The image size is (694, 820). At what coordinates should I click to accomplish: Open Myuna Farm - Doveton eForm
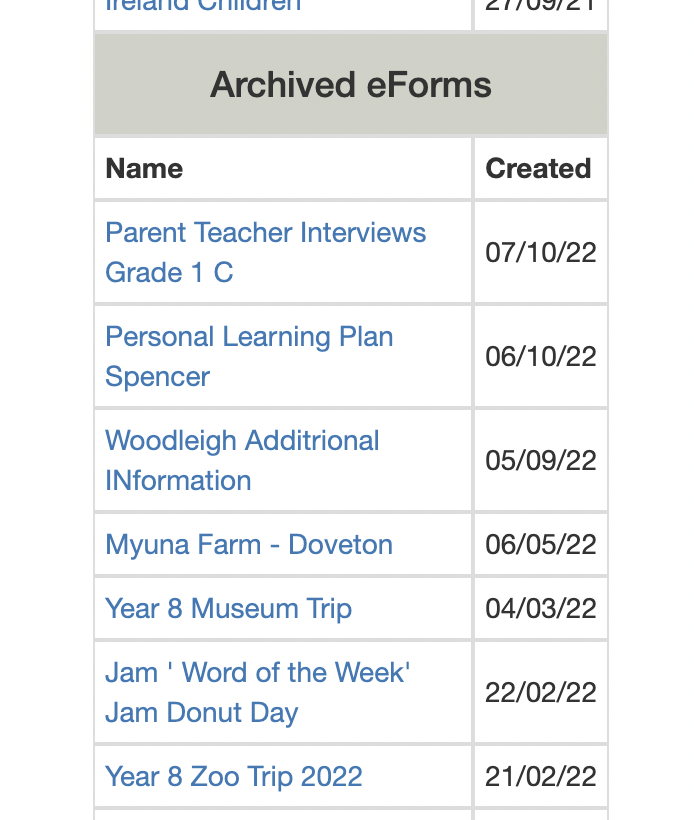pyautogui.click(x=249, y=545)
